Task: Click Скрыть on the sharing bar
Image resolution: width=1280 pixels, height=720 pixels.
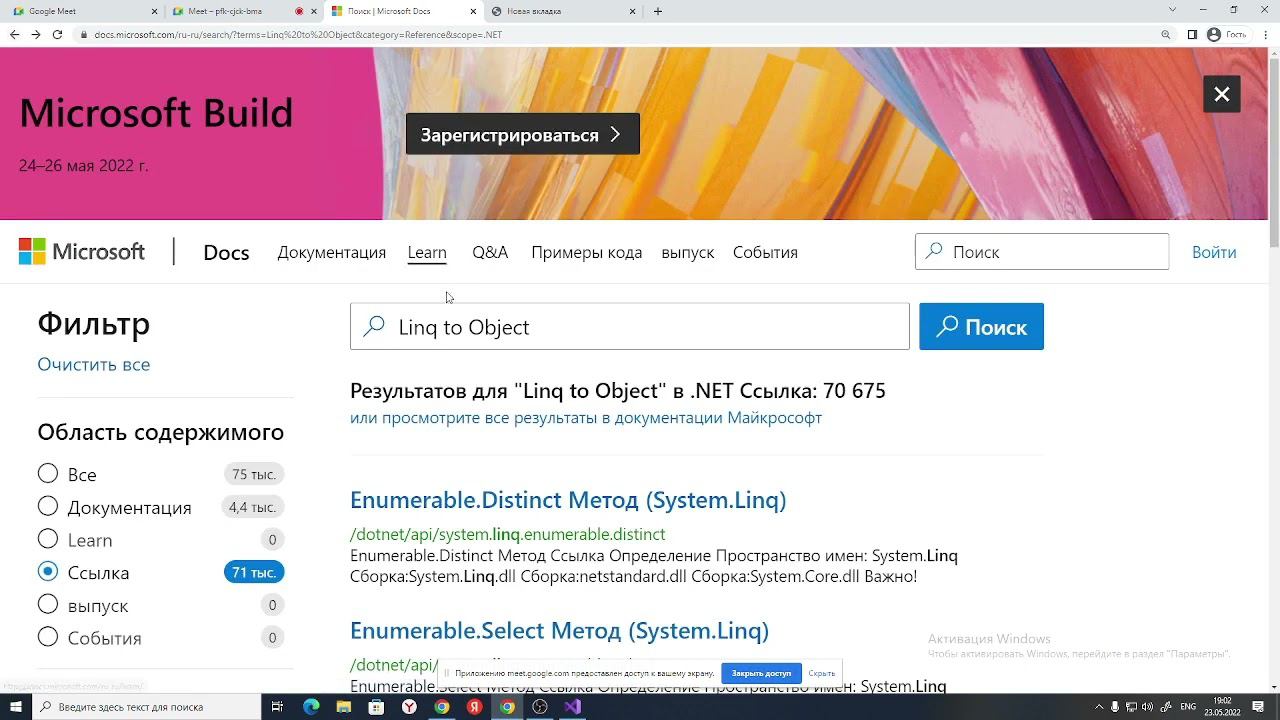Action: coord(821,673)
